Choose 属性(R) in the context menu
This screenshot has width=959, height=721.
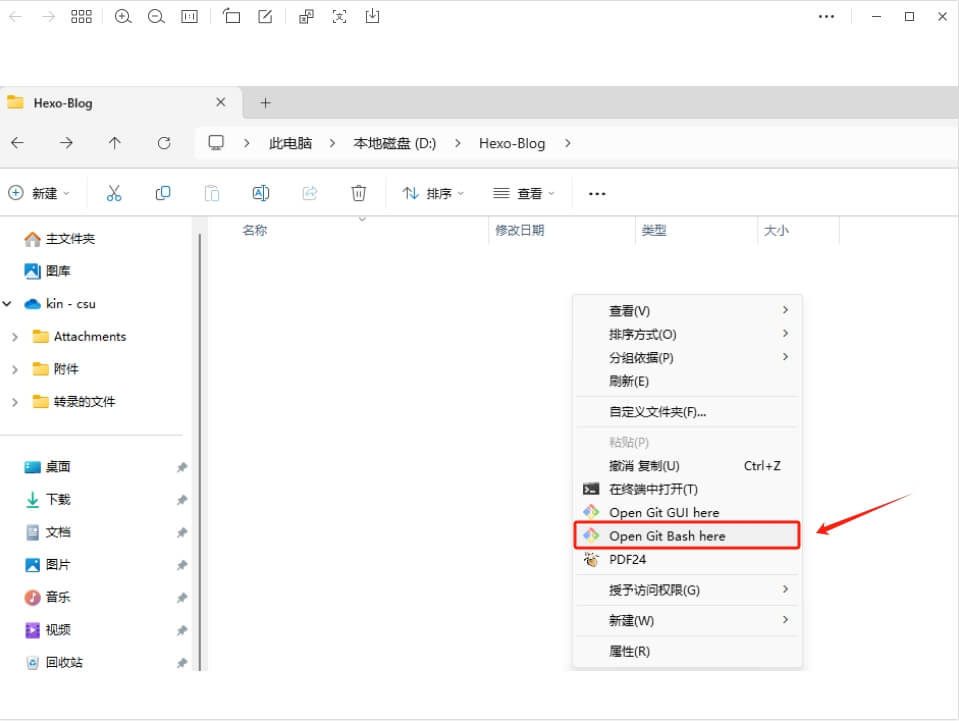(629, 651)
